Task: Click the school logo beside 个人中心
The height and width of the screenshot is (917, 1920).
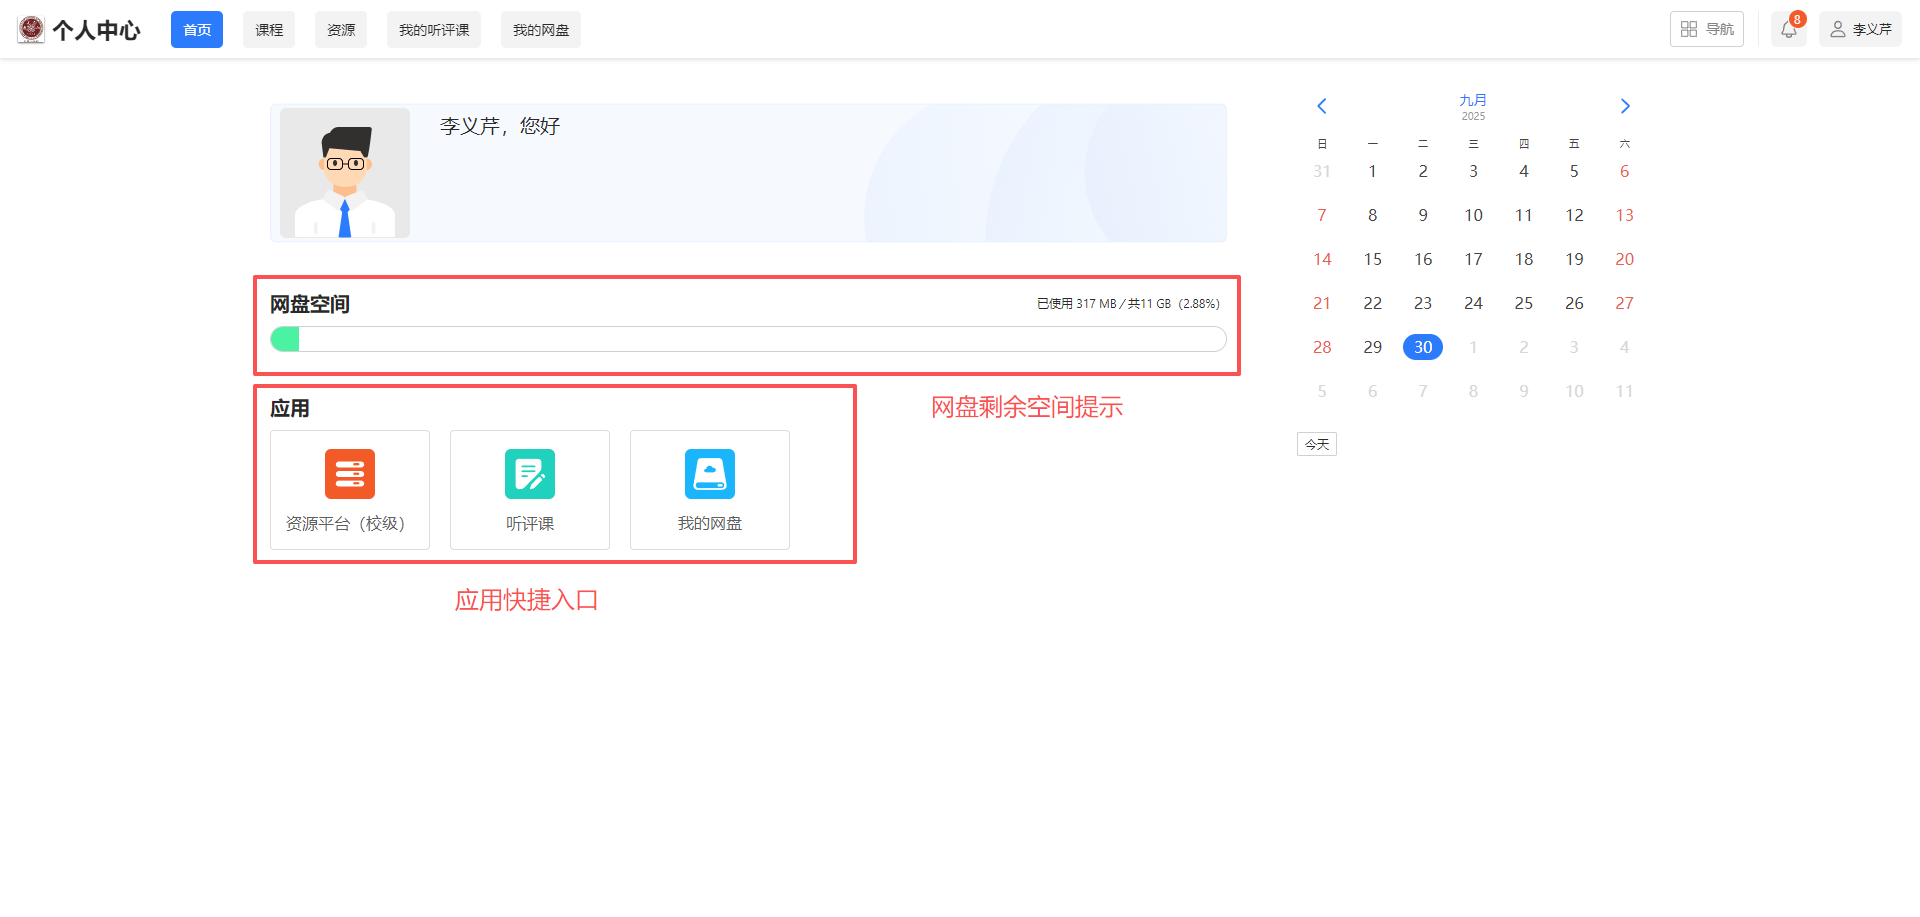Action: tap(31, 30)
